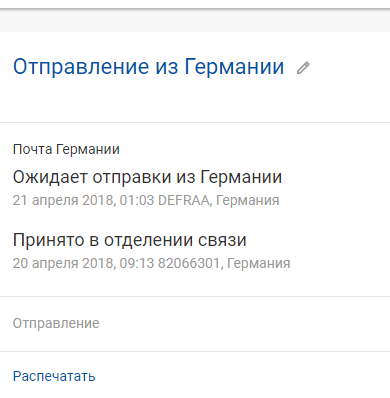Image resolution: width=390 pixels, height=398 pixels.
Task: Open the Распечатать print link
Action: tap(54, 376)
